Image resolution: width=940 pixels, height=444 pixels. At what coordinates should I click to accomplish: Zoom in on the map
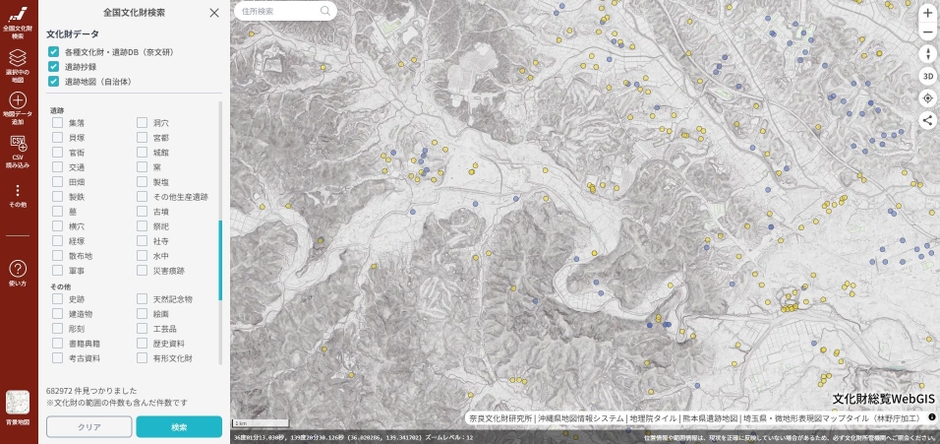(x=927, y=12)
